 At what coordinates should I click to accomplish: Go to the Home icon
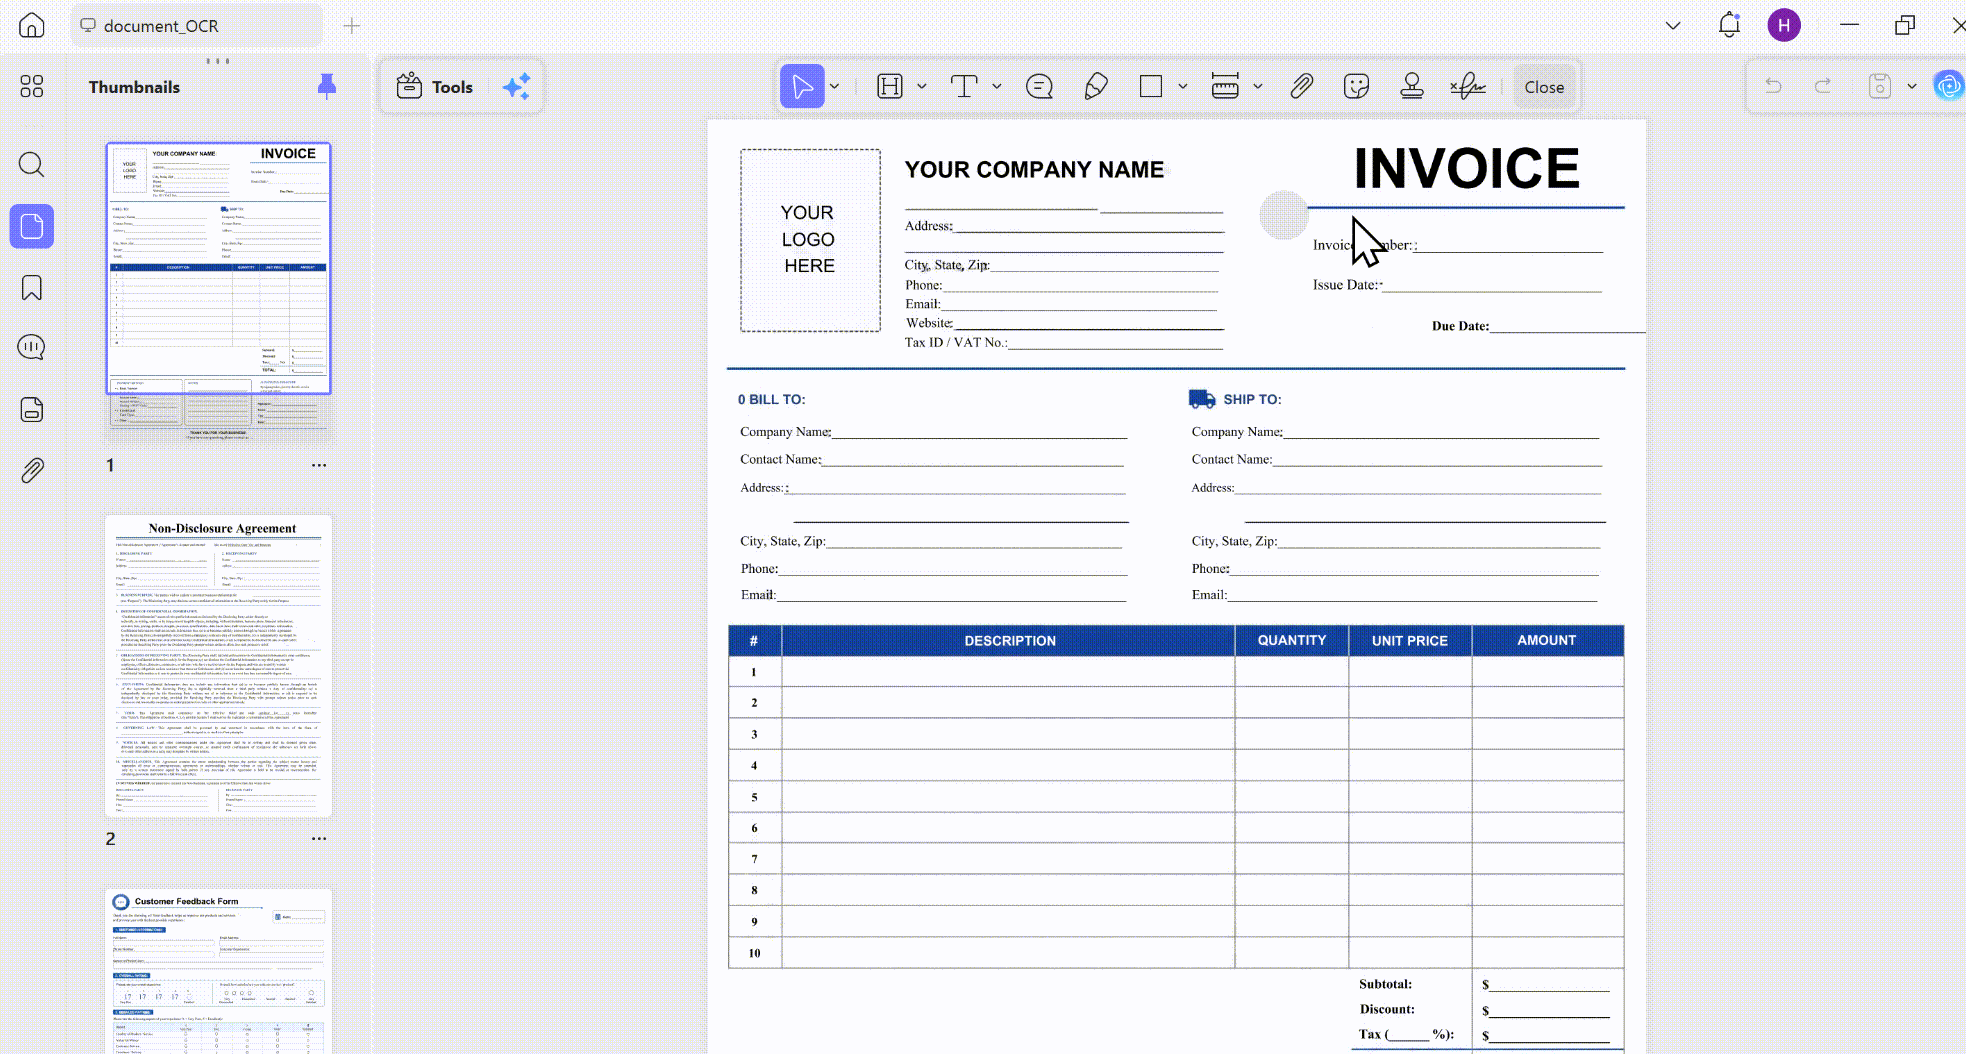[32, 25]
